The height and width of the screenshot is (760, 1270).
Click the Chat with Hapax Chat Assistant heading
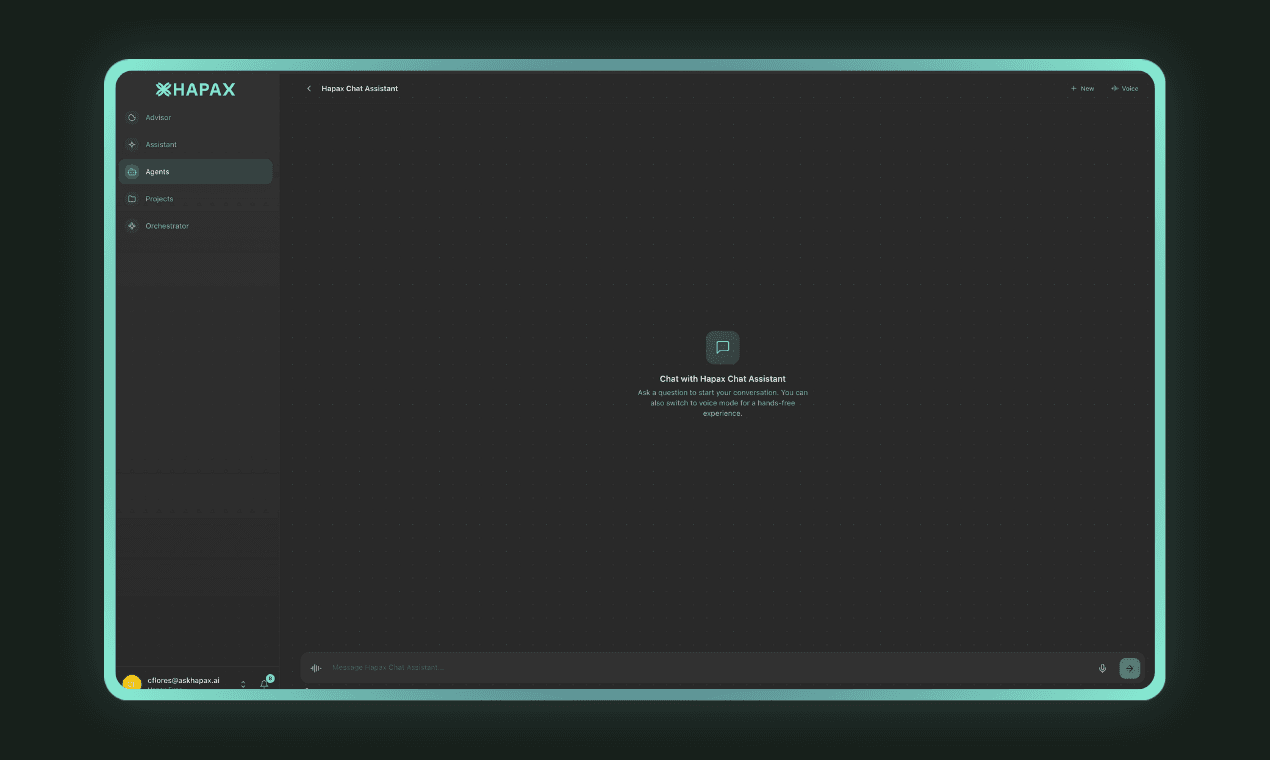(x=722, y=379)
